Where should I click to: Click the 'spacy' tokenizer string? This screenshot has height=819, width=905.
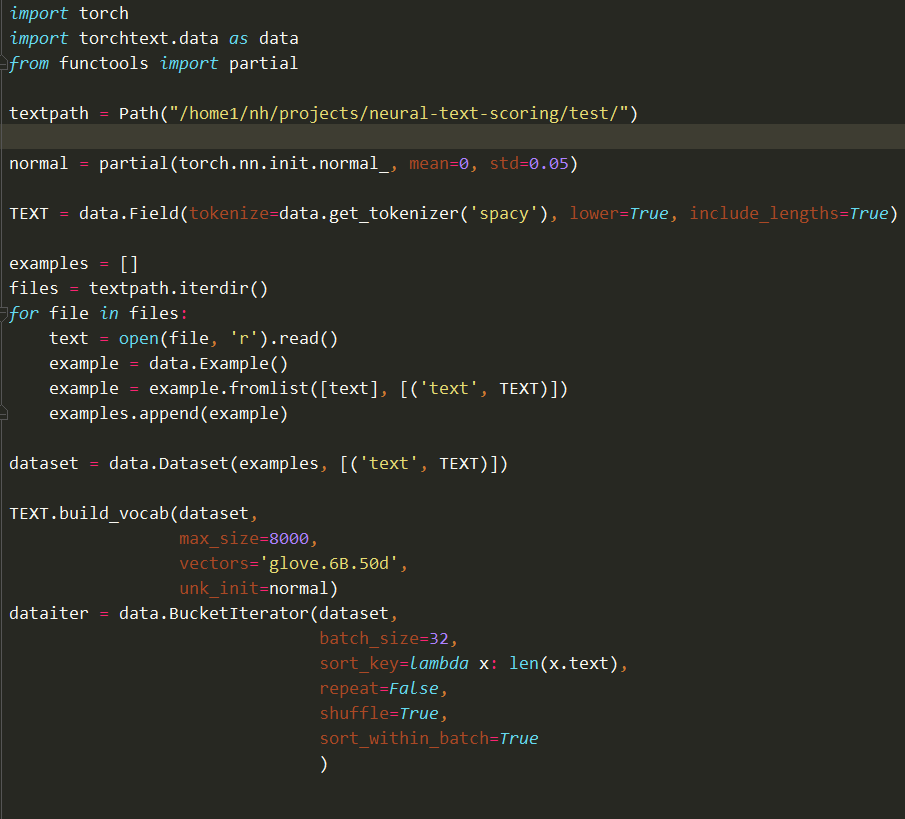(503, 213)
